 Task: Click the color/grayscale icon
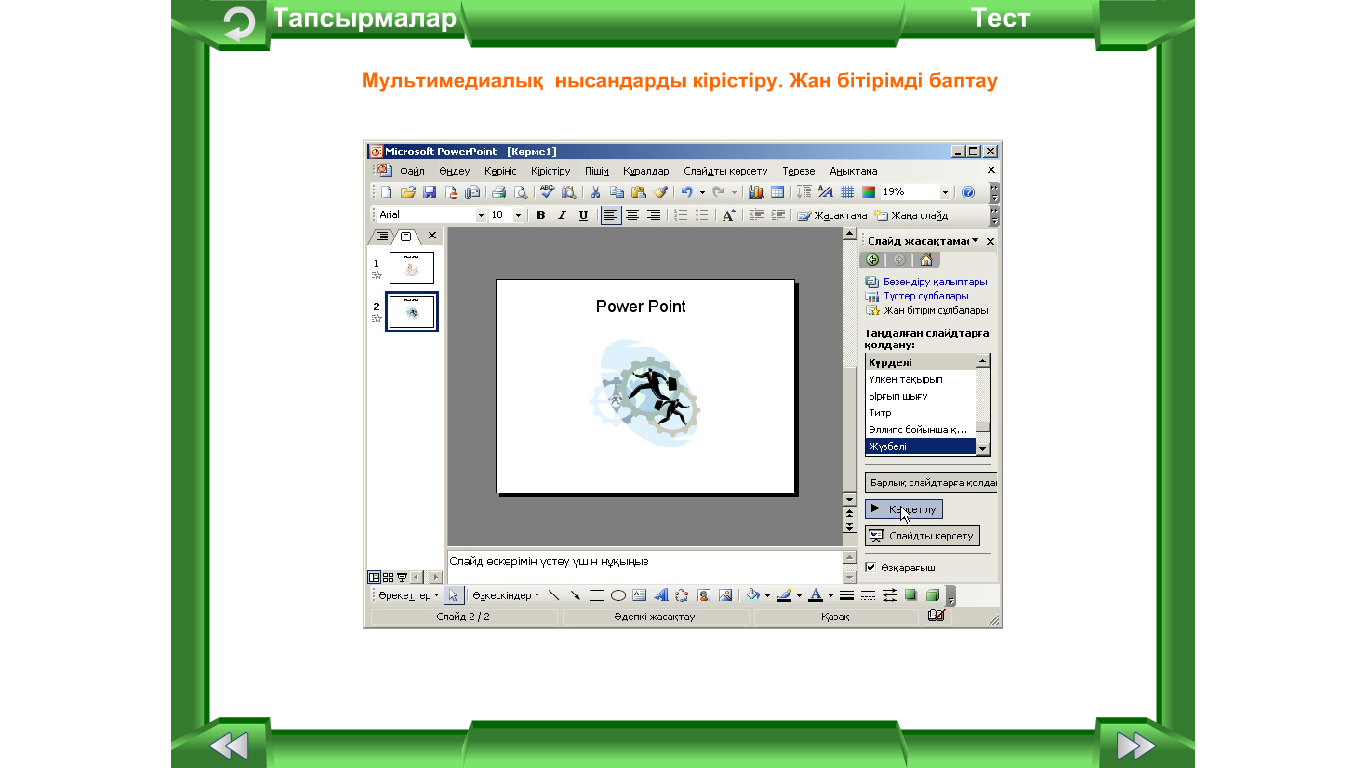coord(868,192)
